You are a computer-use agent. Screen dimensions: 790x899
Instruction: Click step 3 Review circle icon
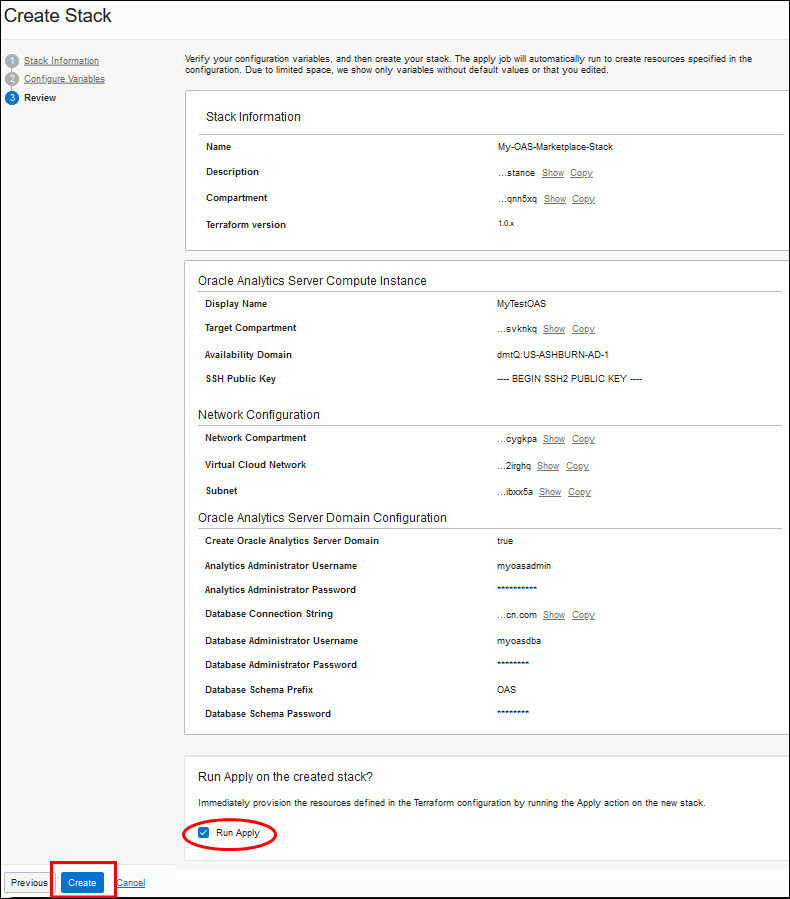12,97
